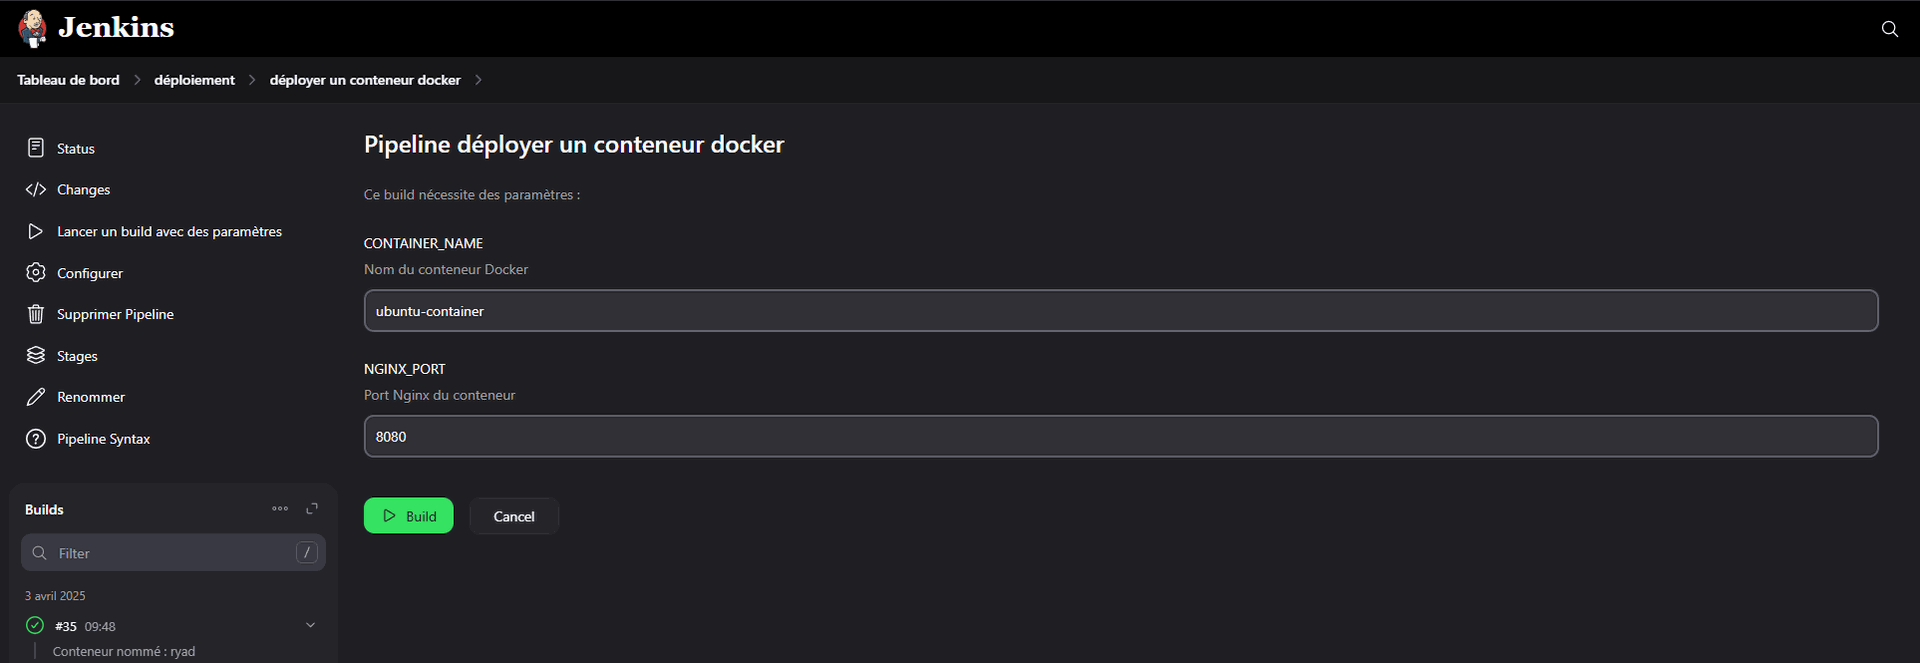Open breadcrumb chevron after déploiement
The image size is (1920, 663).
[x=252, y=80]
